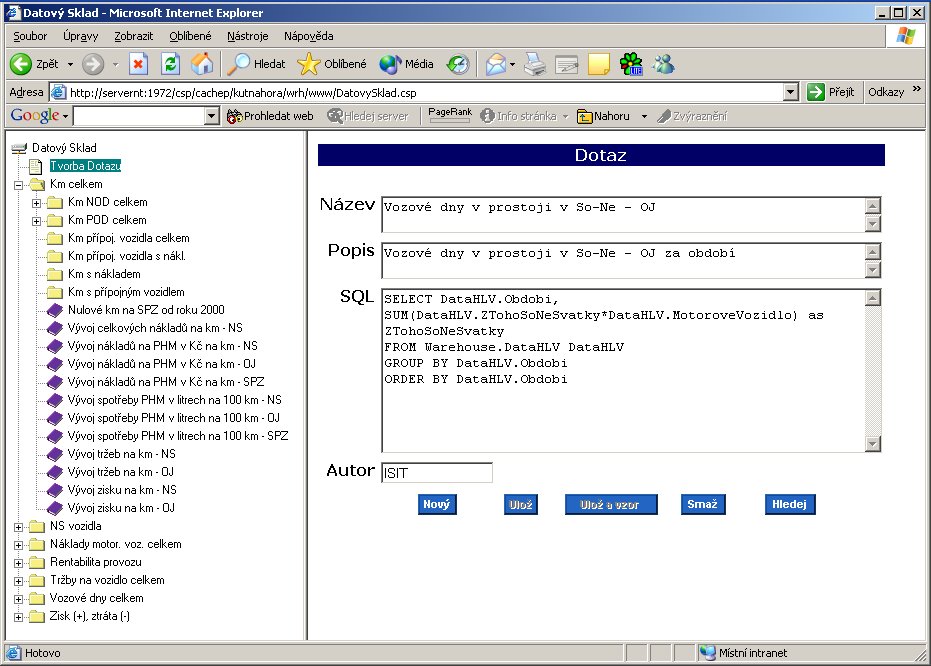Stop page loading with red X icon
This screenshot has width=931, height=666.
coord(138,64)
